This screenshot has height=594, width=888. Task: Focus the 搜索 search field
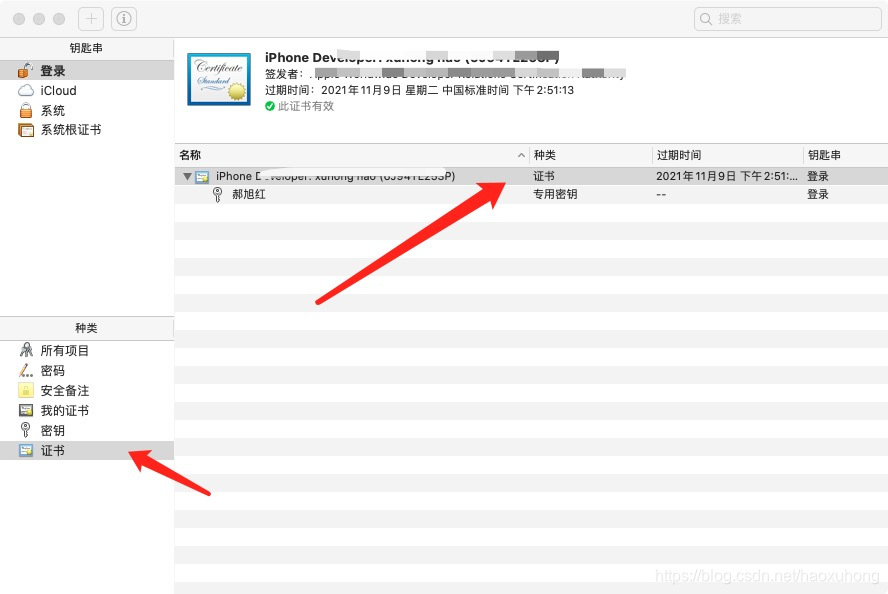787,19
